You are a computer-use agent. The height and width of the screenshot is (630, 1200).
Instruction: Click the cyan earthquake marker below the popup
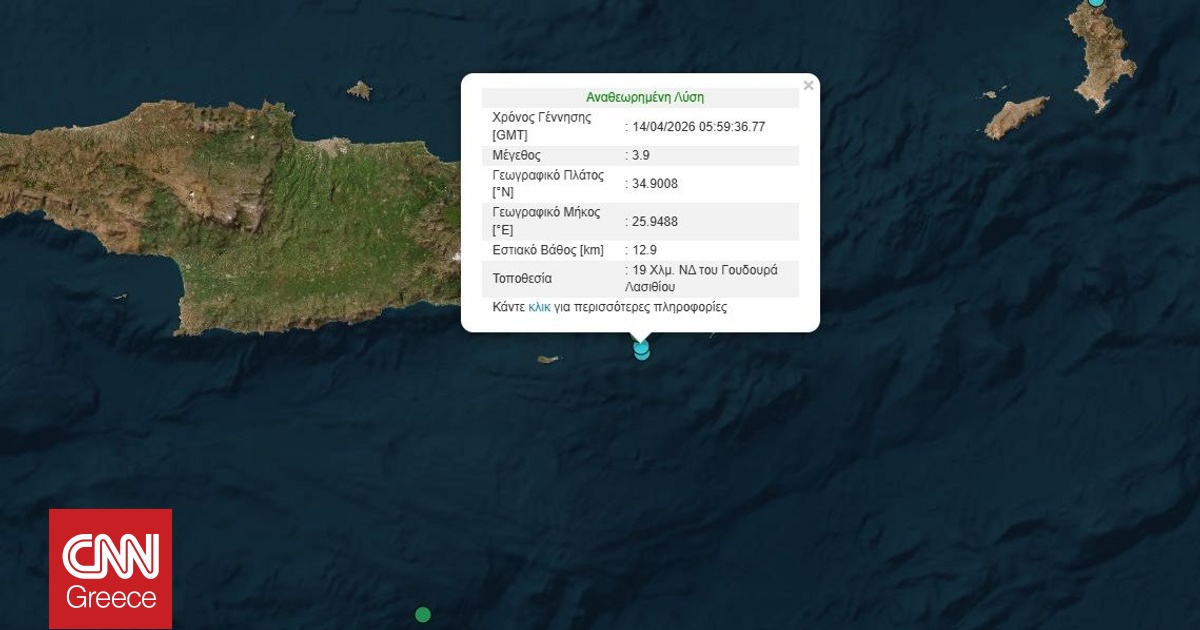pos(641,348)
